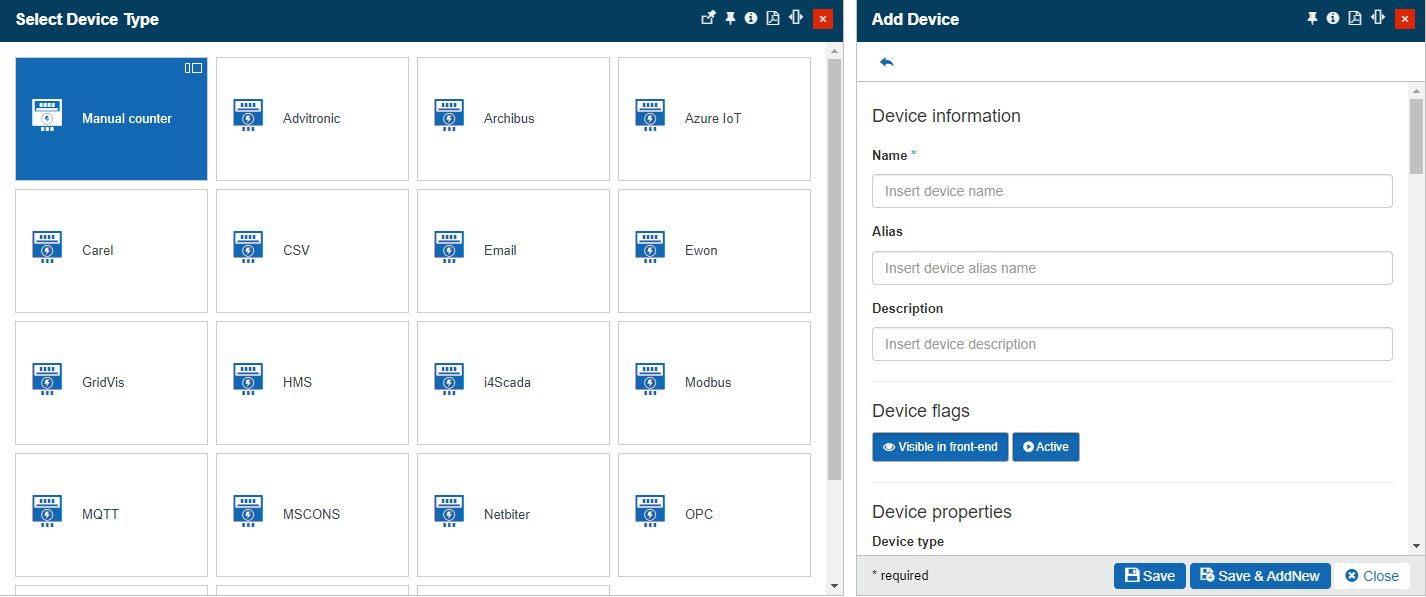Focus the device Description input field
Viewport: 1426px width, 597px height.
pos(1131,344)
